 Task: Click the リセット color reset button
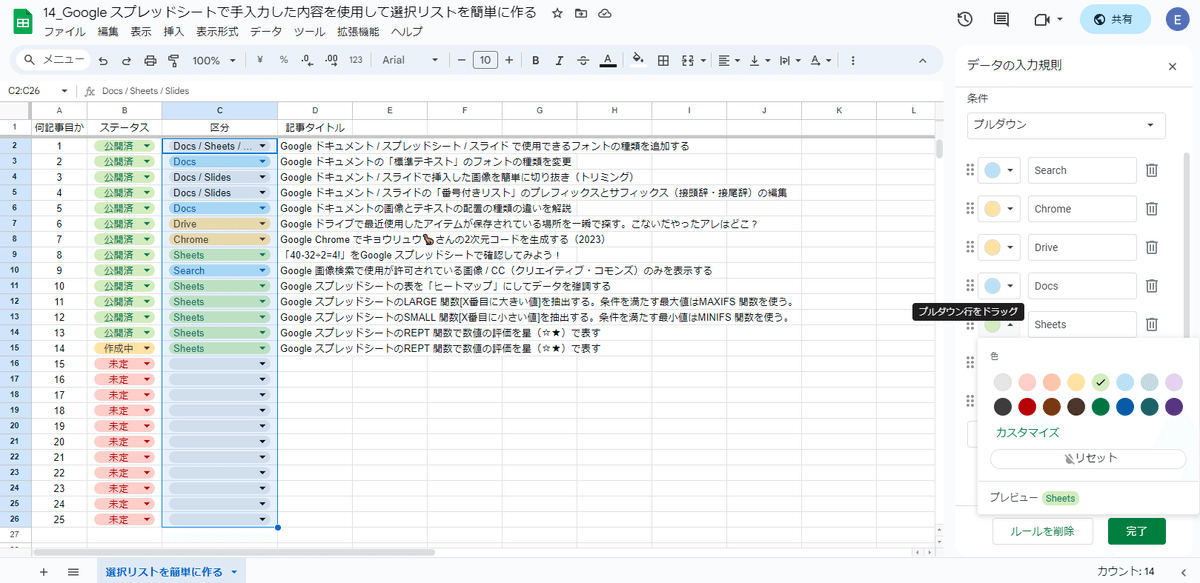tap(1088, 458)
